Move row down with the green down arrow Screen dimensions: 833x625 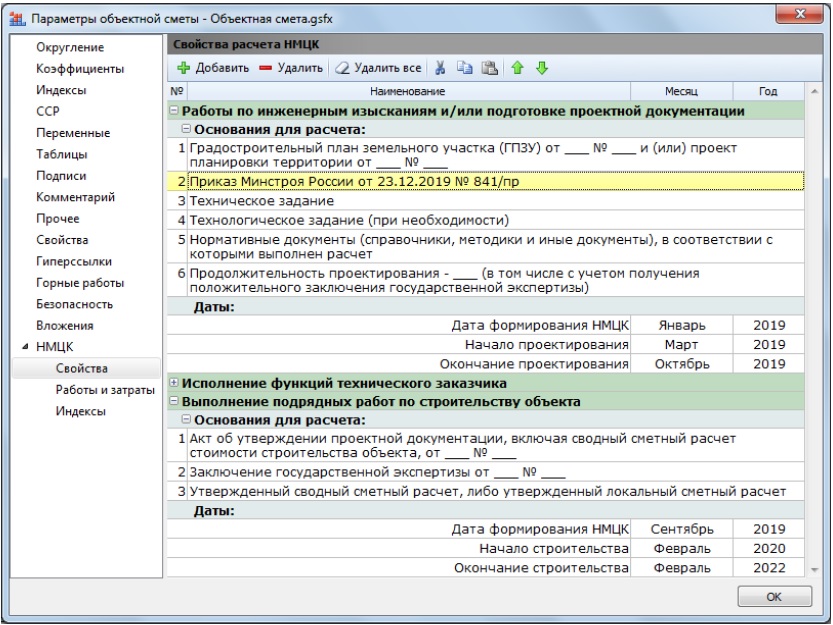click(x=542, y=68)
